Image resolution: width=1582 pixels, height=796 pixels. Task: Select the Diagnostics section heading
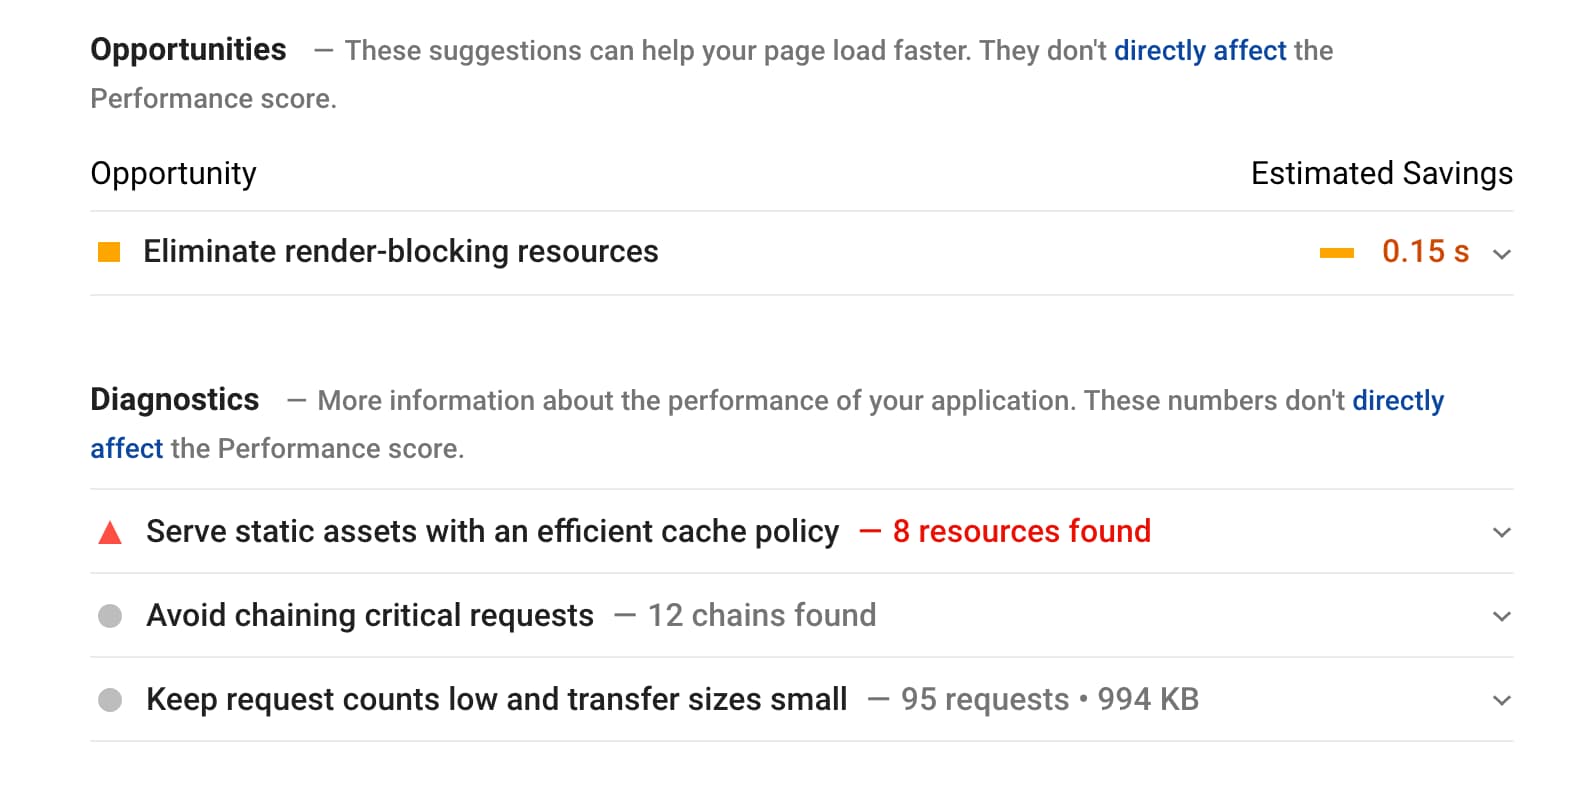point(174,399)
